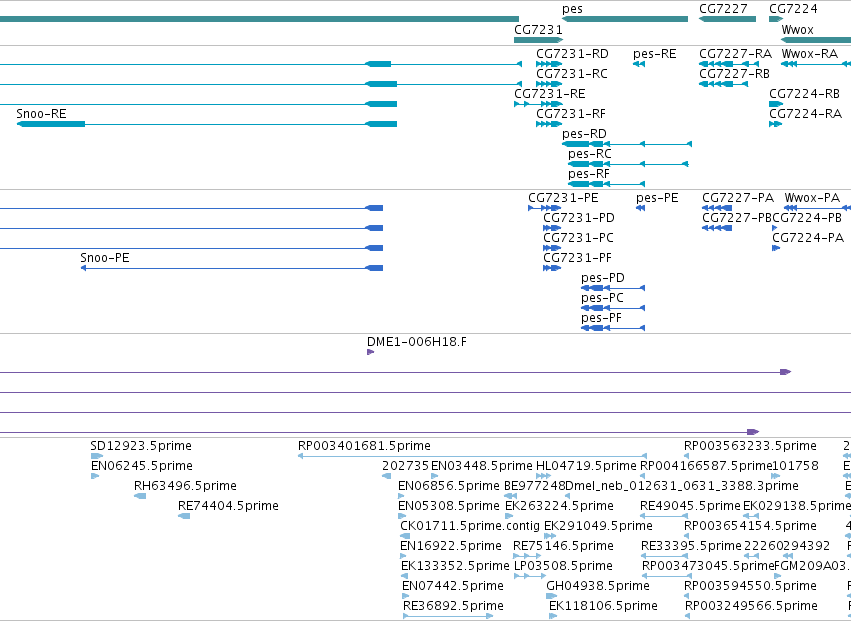Select EST EK118106.5prime

(x=553, y=616)
